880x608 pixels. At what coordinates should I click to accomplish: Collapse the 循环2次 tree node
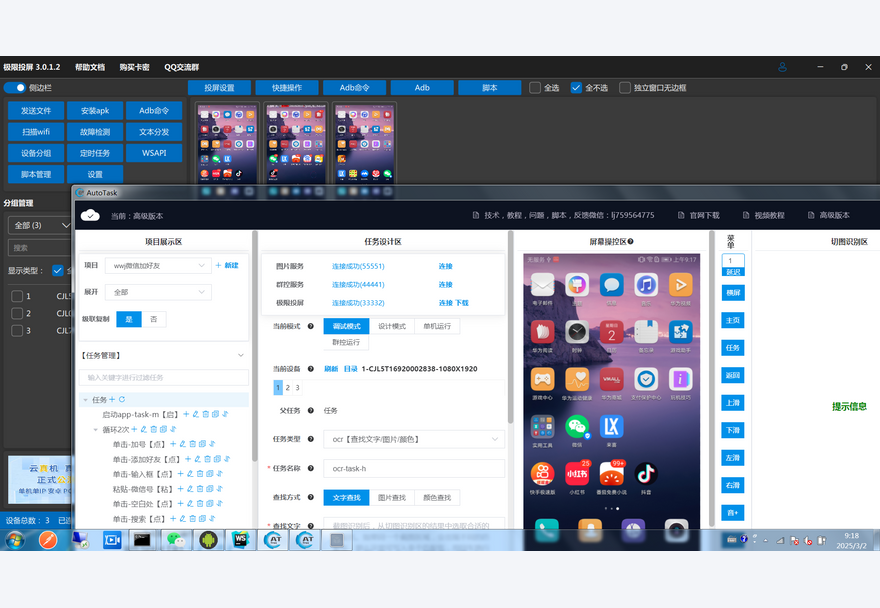click(95, 429)
